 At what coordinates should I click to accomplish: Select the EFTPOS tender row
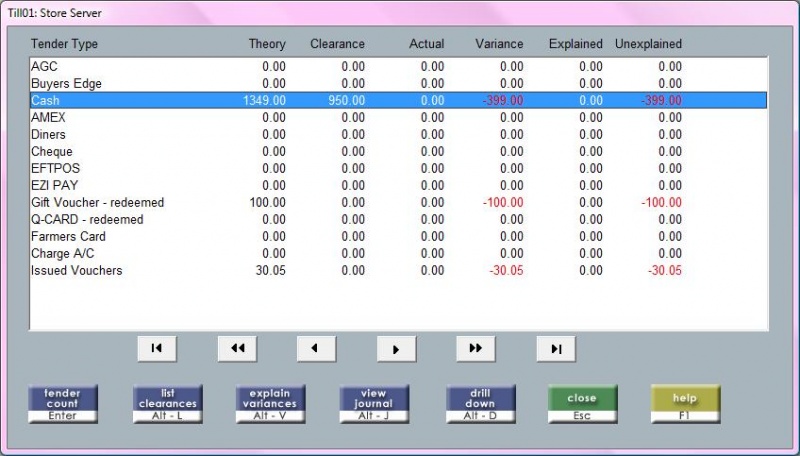click(x=398, y=168)
